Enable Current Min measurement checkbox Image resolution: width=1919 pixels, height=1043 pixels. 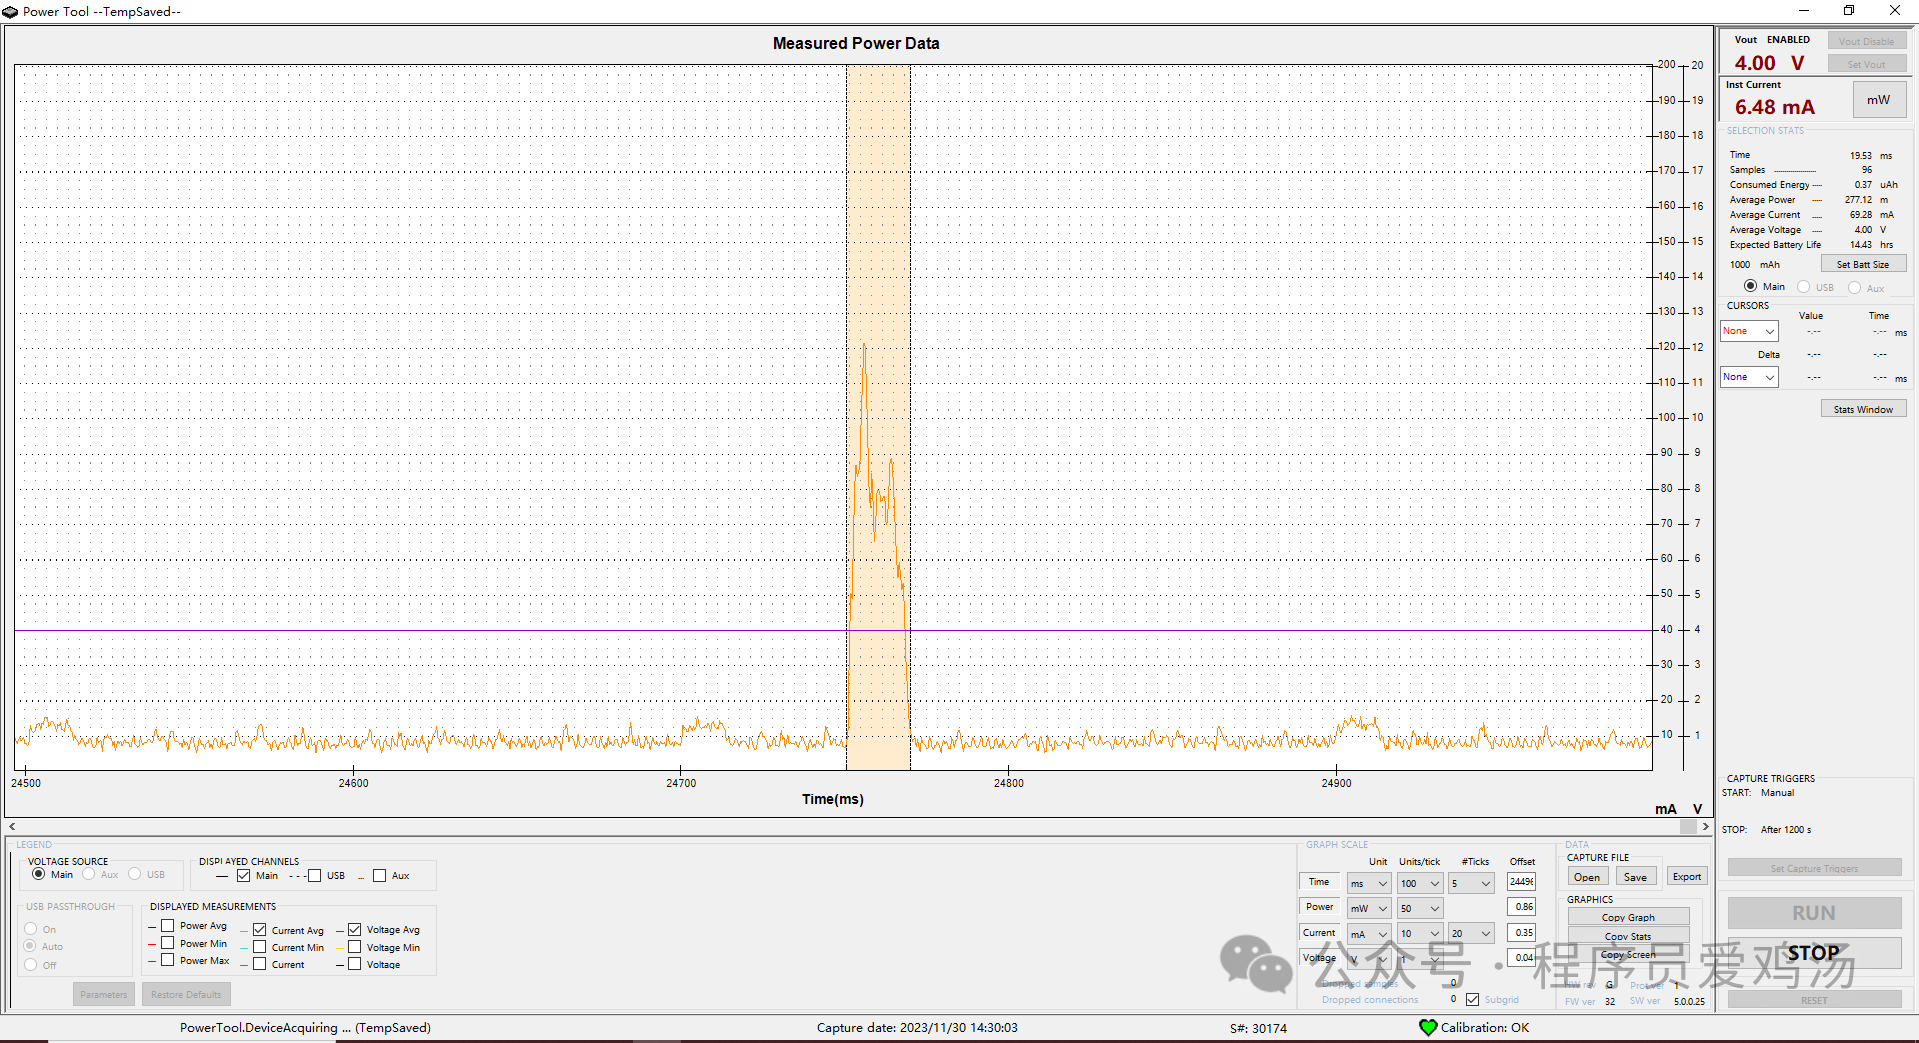point(260,947)
